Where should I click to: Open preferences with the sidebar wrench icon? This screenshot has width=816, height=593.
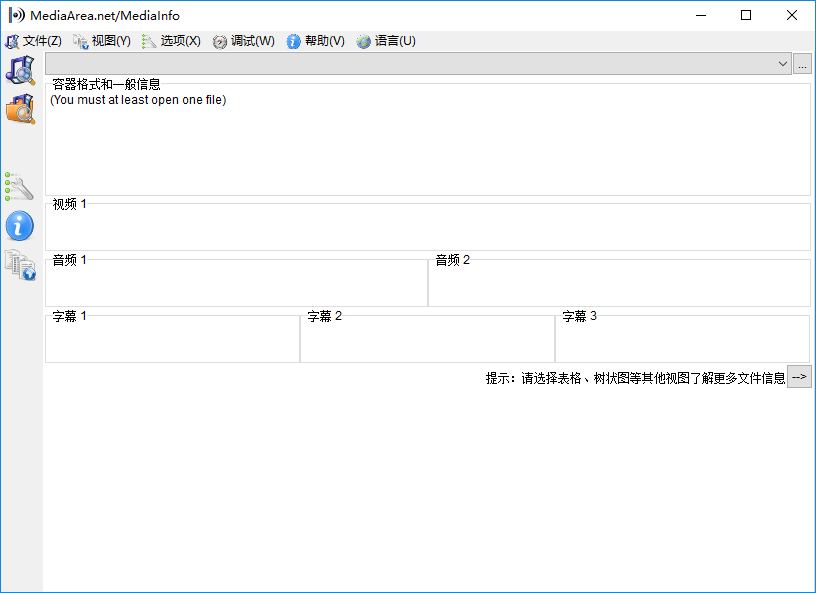(x=20, y=185)
